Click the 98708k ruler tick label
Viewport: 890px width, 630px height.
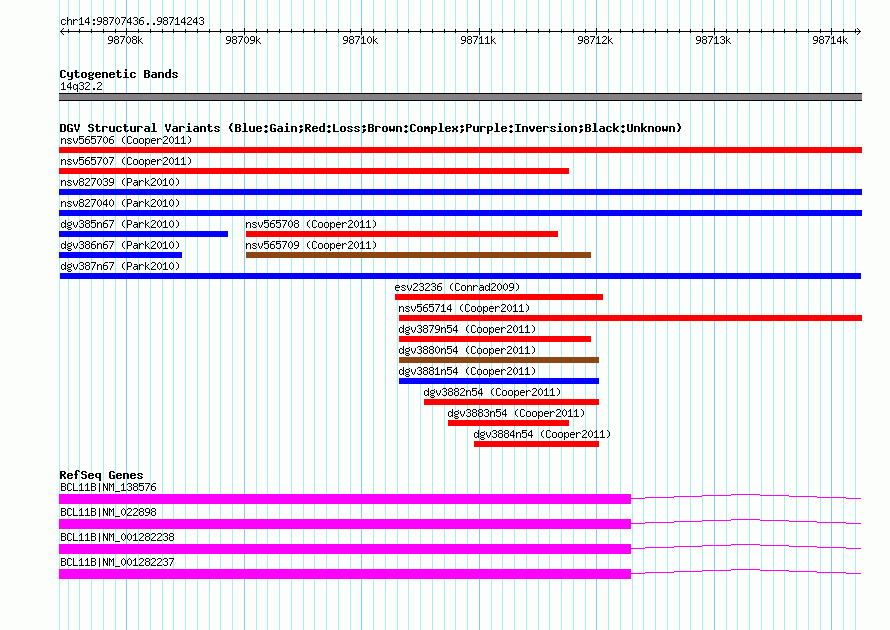(125, 40)
